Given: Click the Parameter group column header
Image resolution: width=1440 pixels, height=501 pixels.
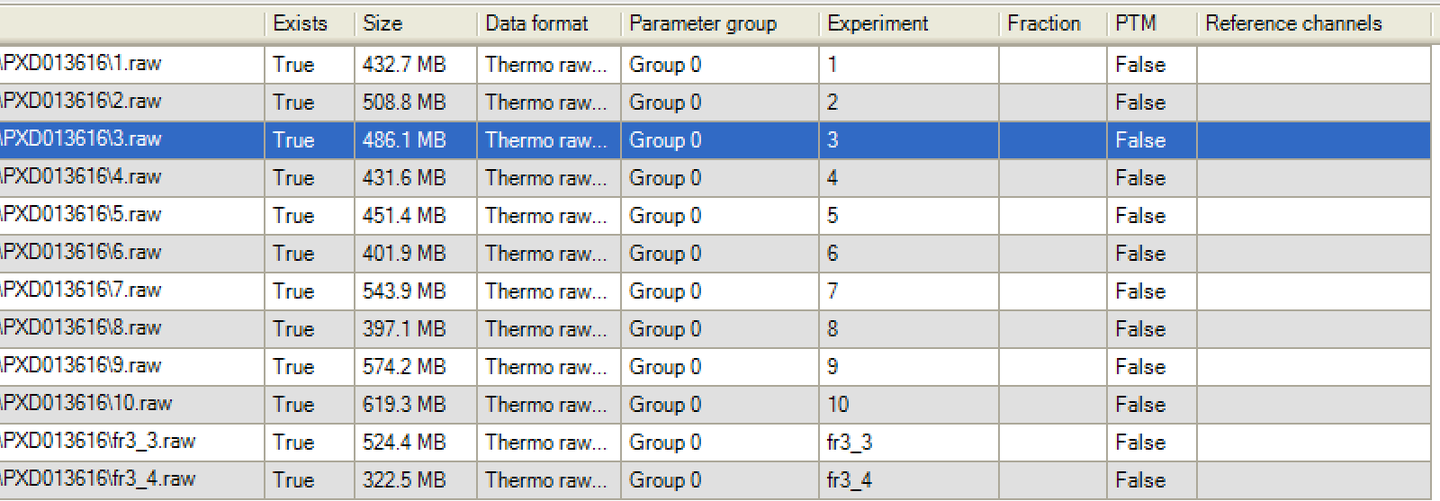Looking at the screenshot, I should pos(702,24).
